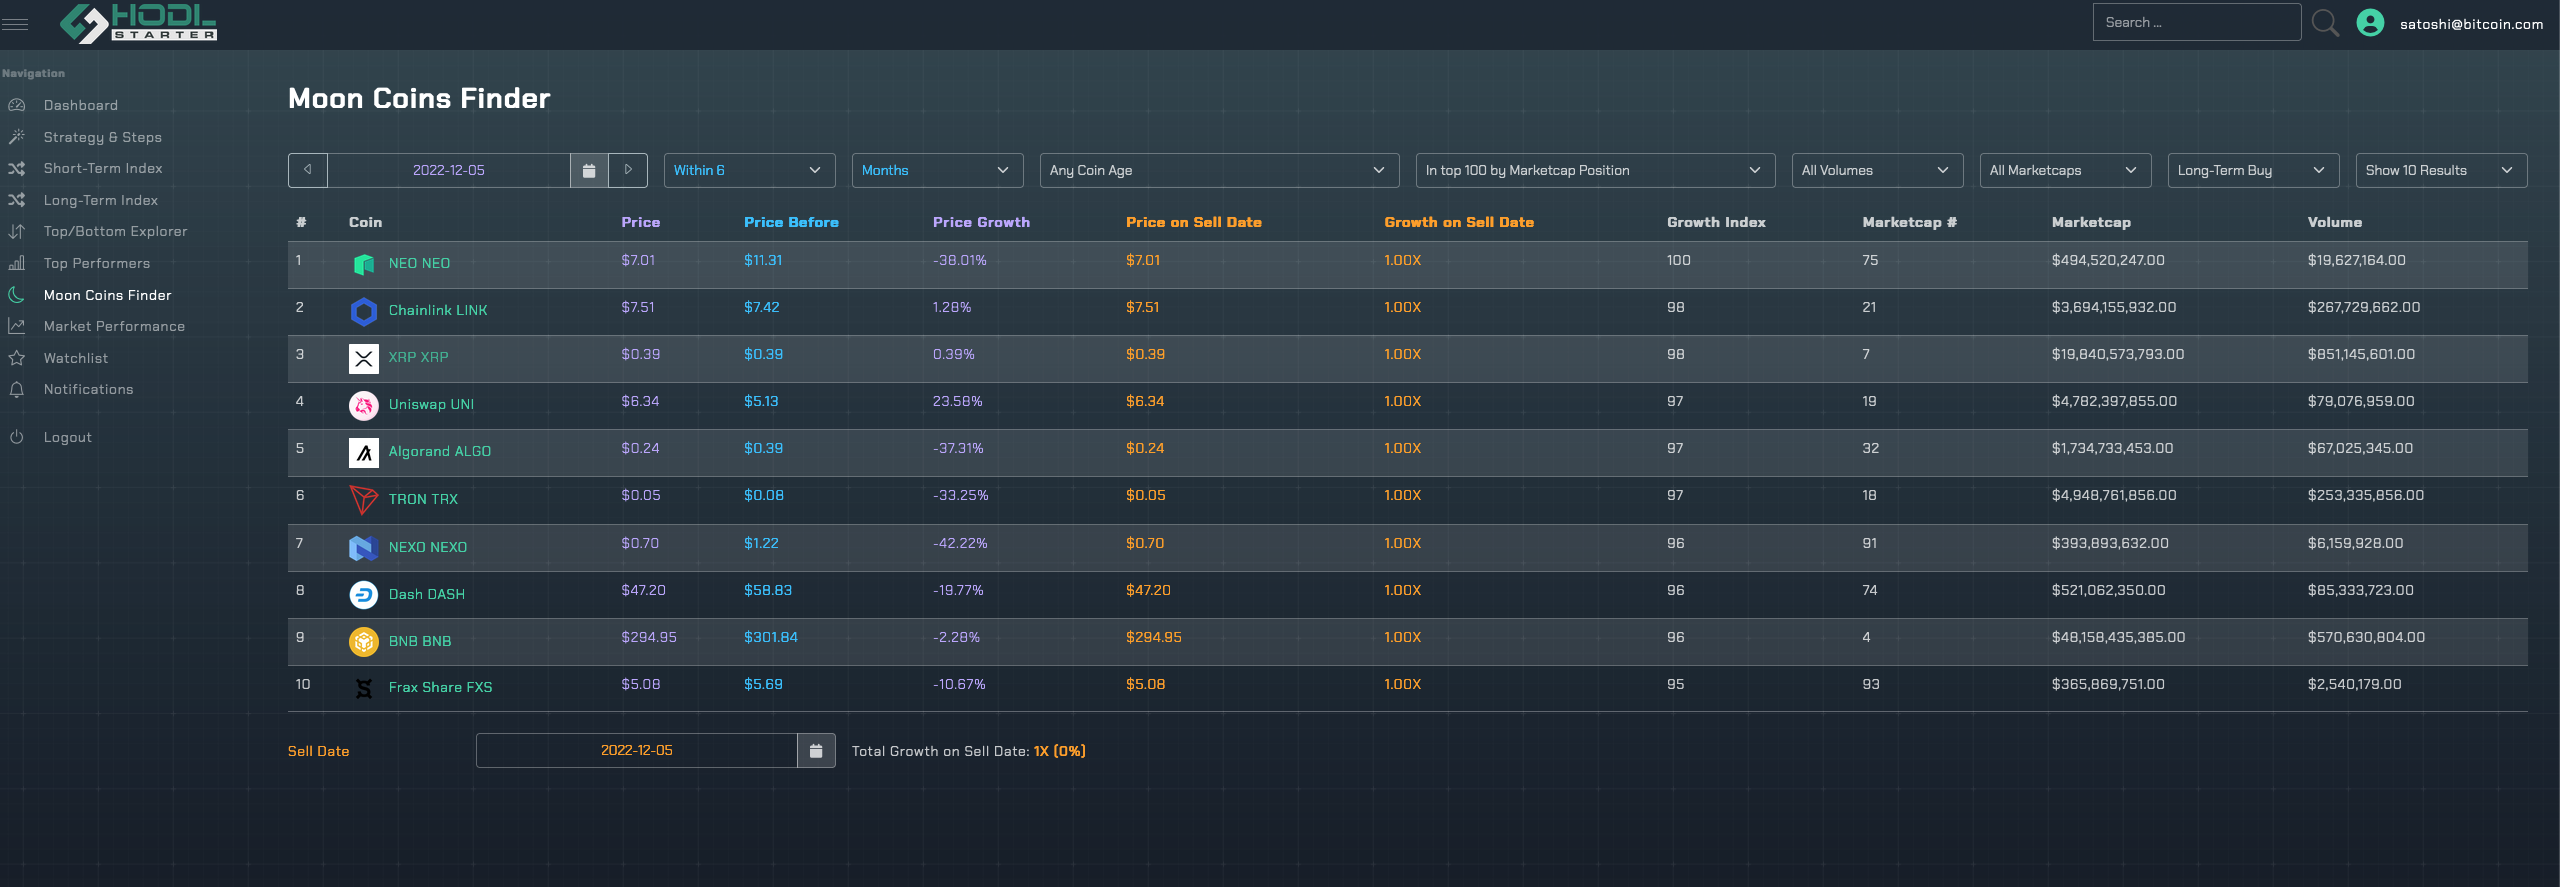Click the Logout power icon
The image size is (2560, 887).
click(17, 437)
